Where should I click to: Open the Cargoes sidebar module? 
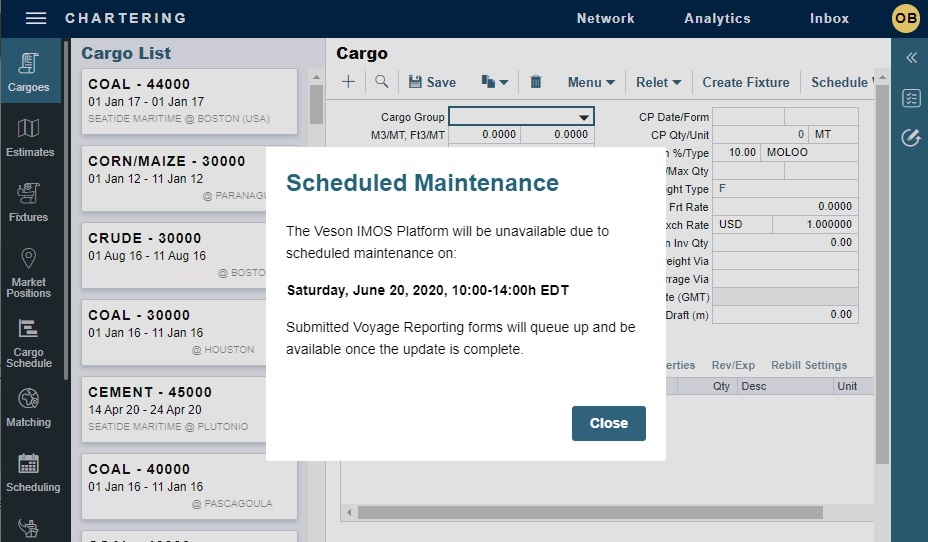click(29, 72)
